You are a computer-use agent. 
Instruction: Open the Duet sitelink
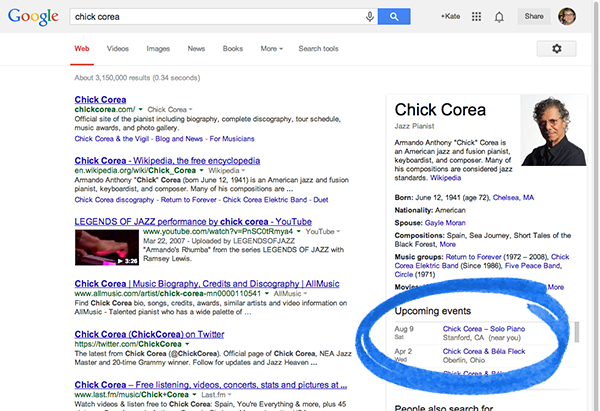point(321,200)
